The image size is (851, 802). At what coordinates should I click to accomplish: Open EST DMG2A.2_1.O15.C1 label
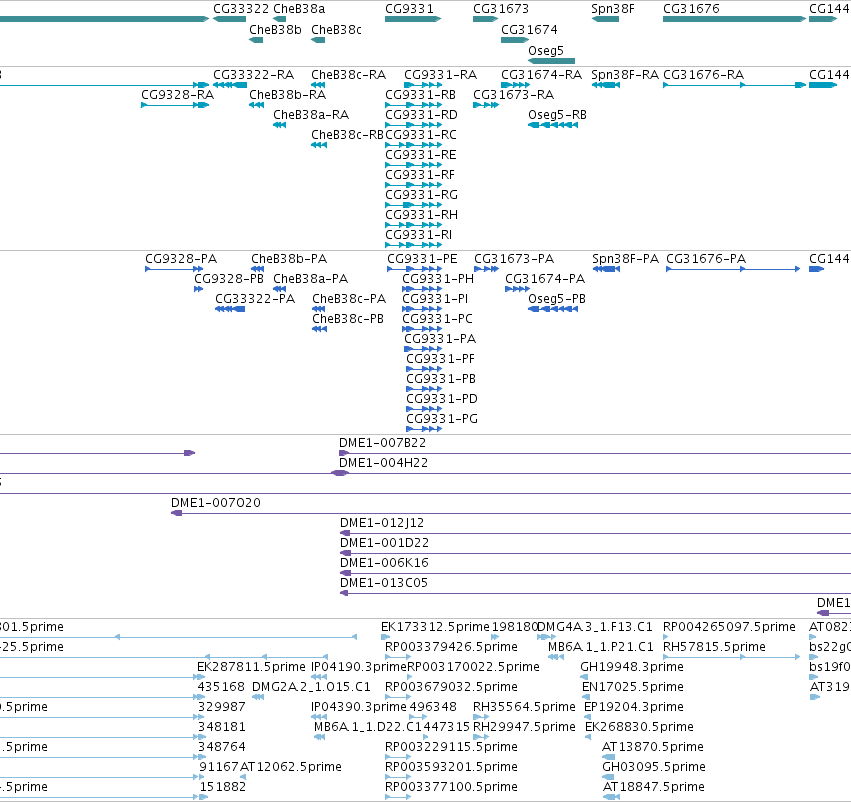(311, 688)
